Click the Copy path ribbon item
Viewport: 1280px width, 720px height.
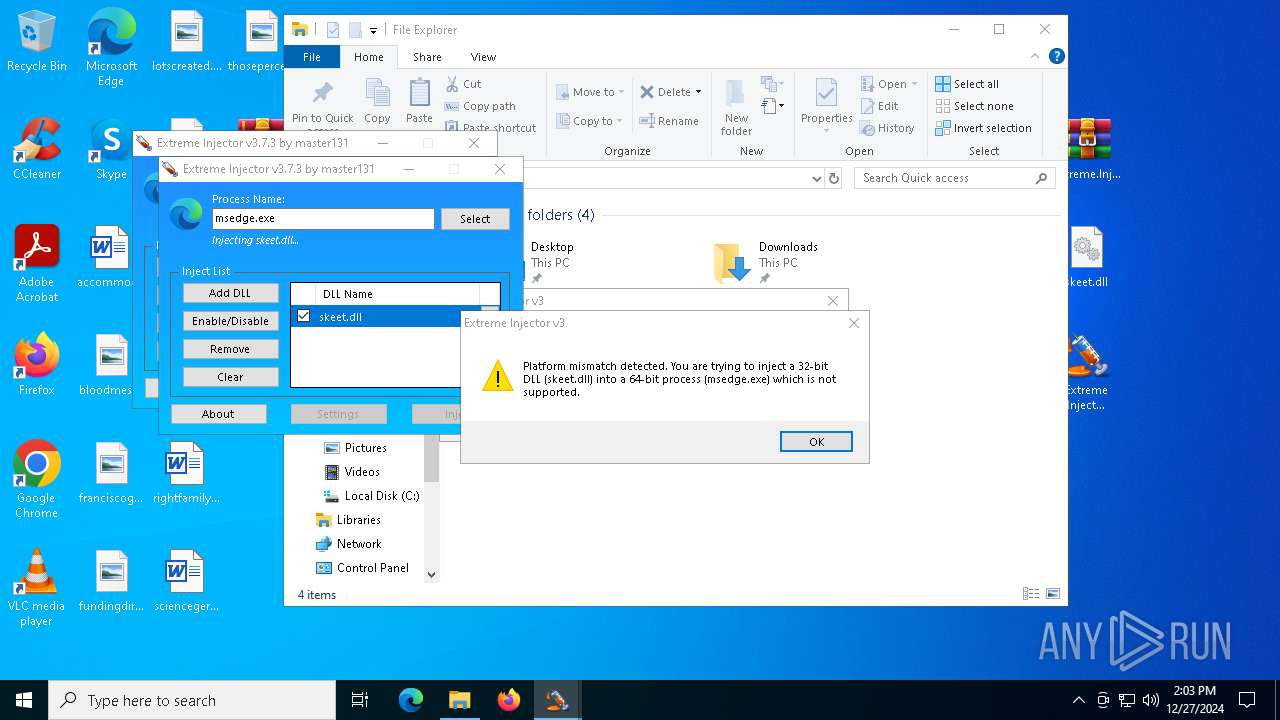tap(480, 106)
